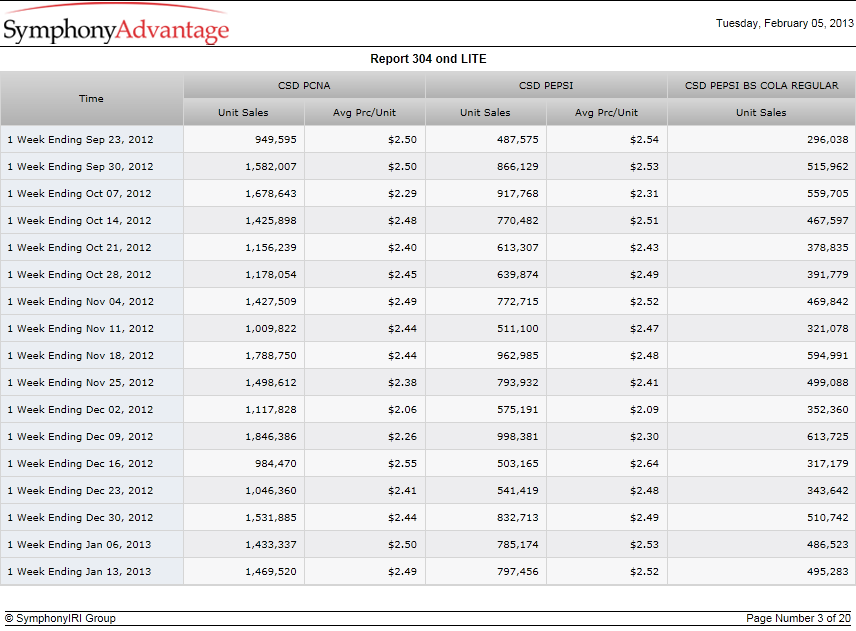
Task: Click Avg Prc/Unit header under CSD PCNA
Action: (x=365, y=112)
